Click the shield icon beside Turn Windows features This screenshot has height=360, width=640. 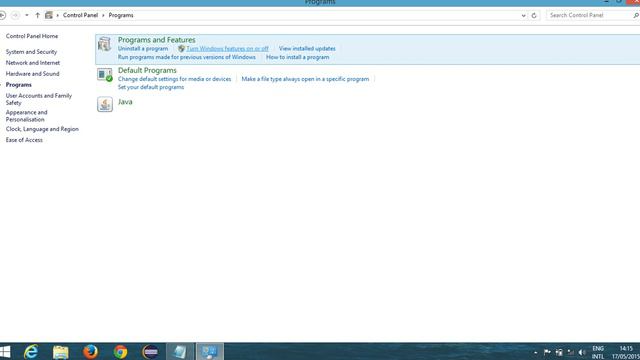click(181, 49)
